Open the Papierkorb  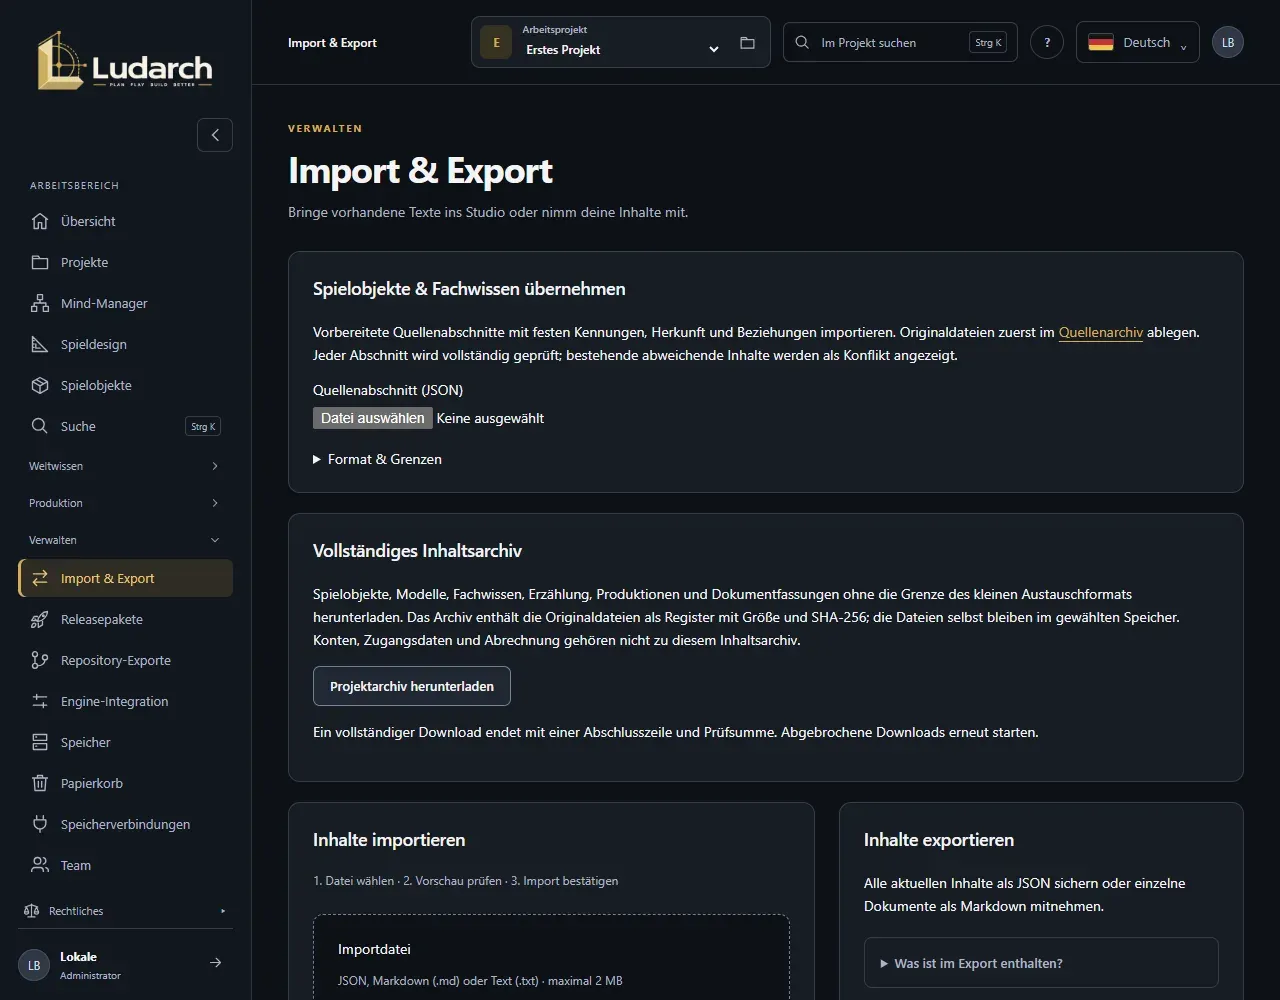pyautogui.click(x=126, y=783)
